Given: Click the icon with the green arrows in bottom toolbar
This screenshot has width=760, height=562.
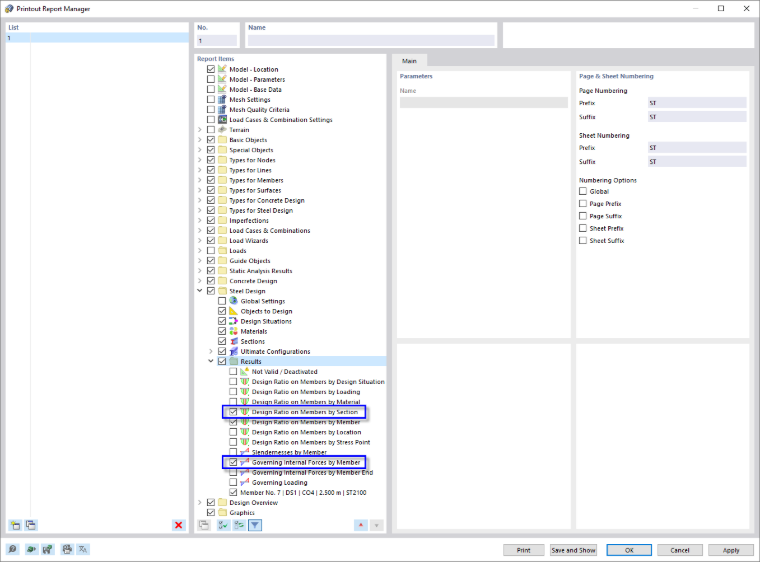Looking at the screenshot, I should coord(47,549).
